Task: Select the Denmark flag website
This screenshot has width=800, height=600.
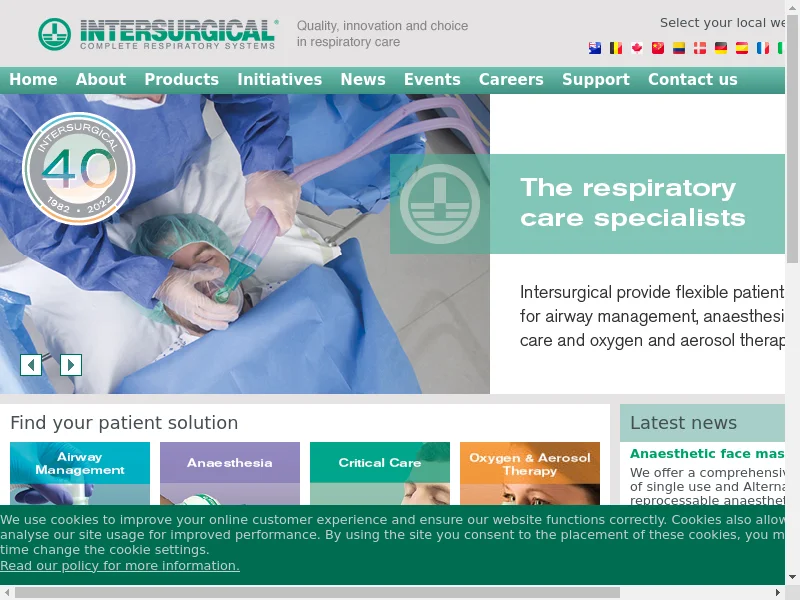Action: (699, 48)
